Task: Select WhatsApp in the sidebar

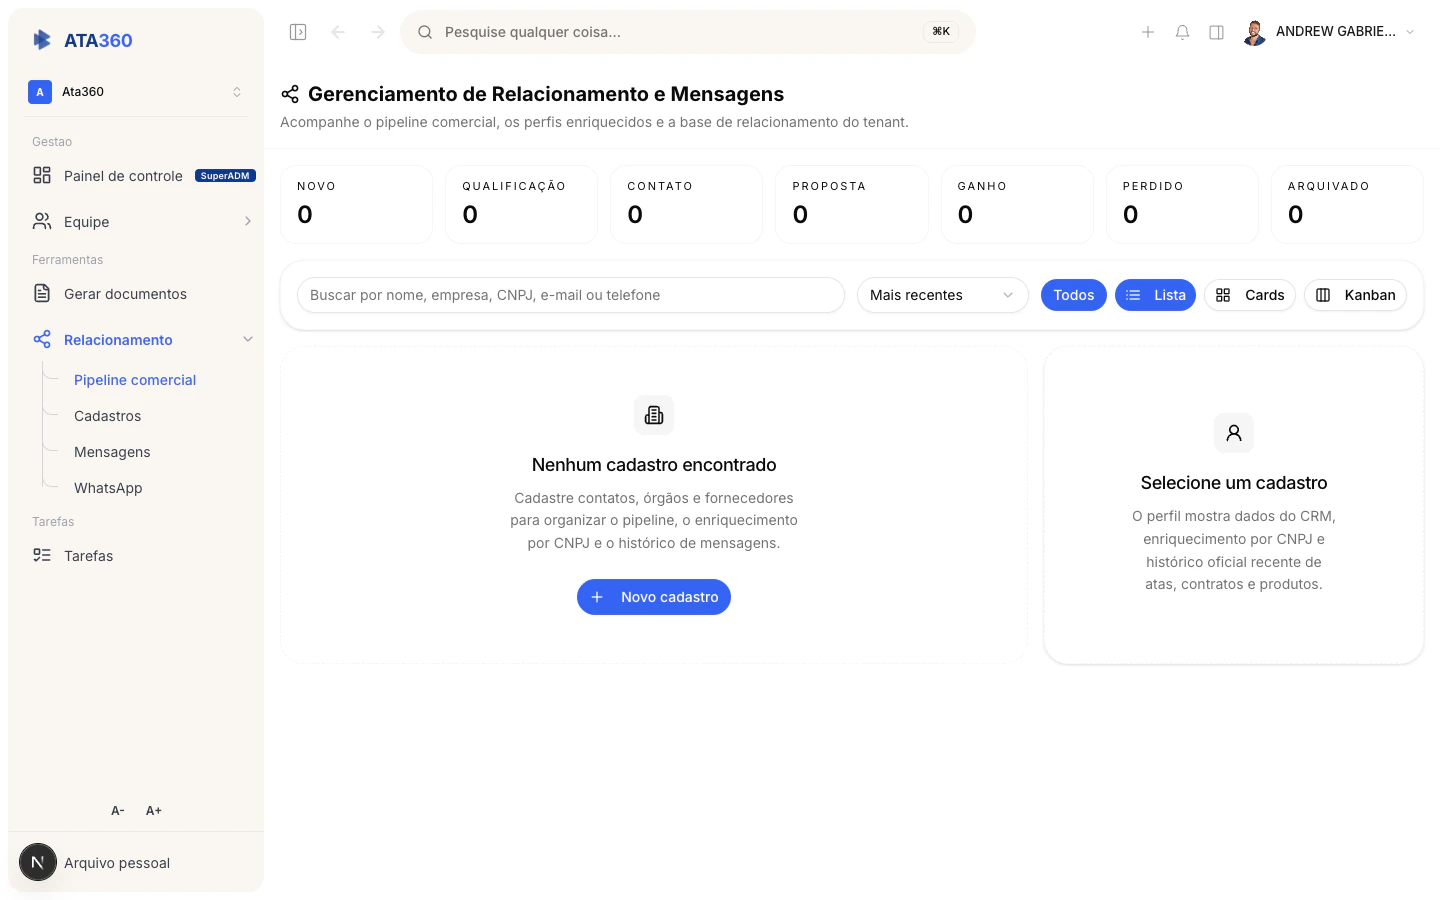Action: pos(107,487)
